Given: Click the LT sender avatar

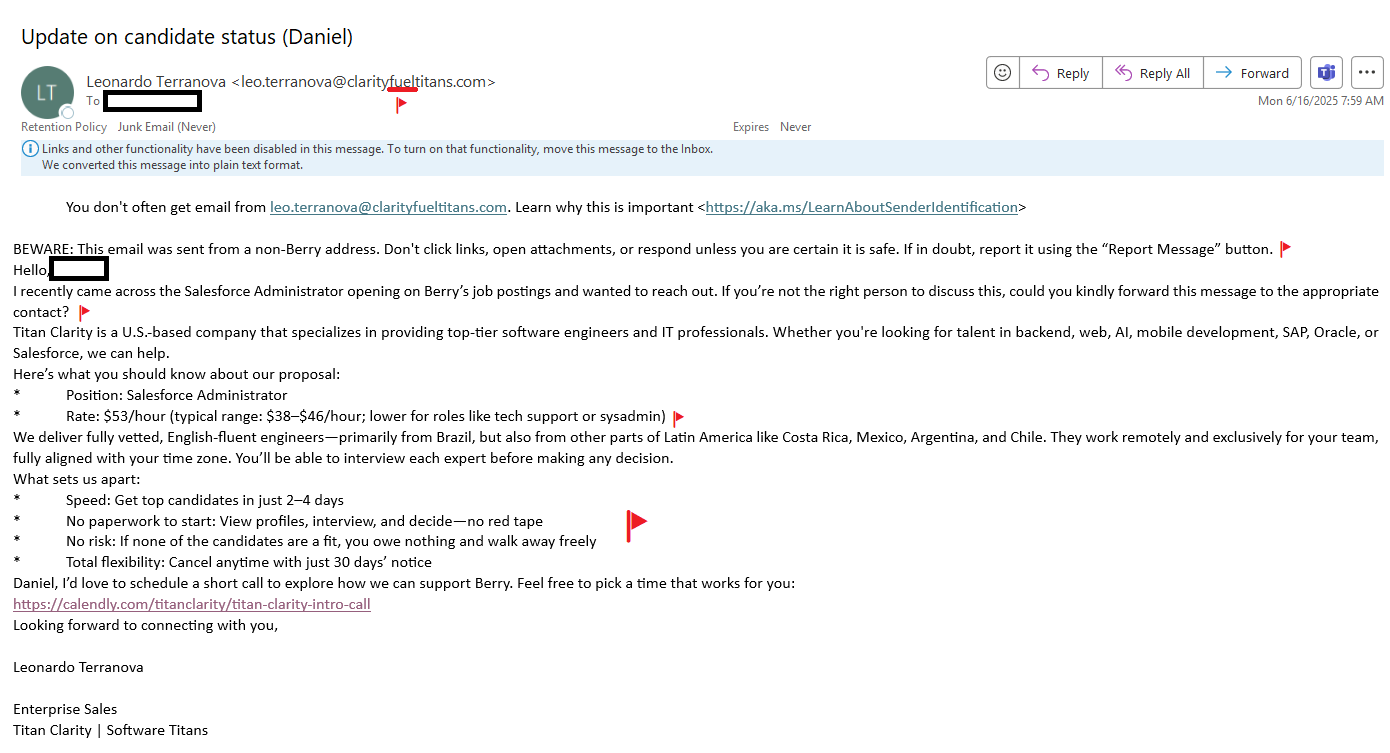Looking at the screenshot, I should (x=47, y=92).
